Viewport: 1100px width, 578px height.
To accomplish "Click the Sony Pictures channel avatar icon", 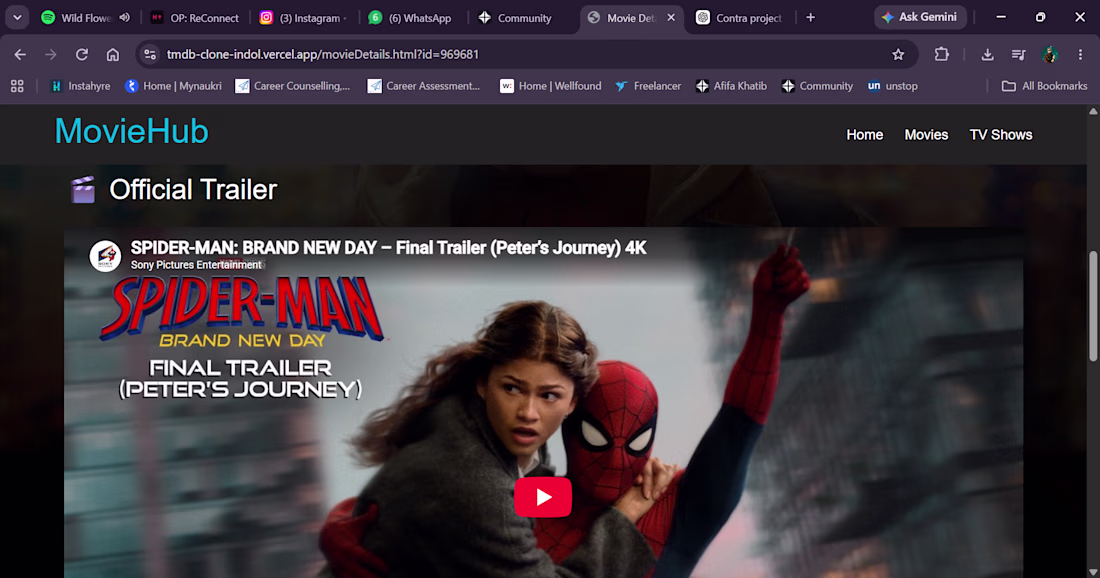I will tap(105, 256).
